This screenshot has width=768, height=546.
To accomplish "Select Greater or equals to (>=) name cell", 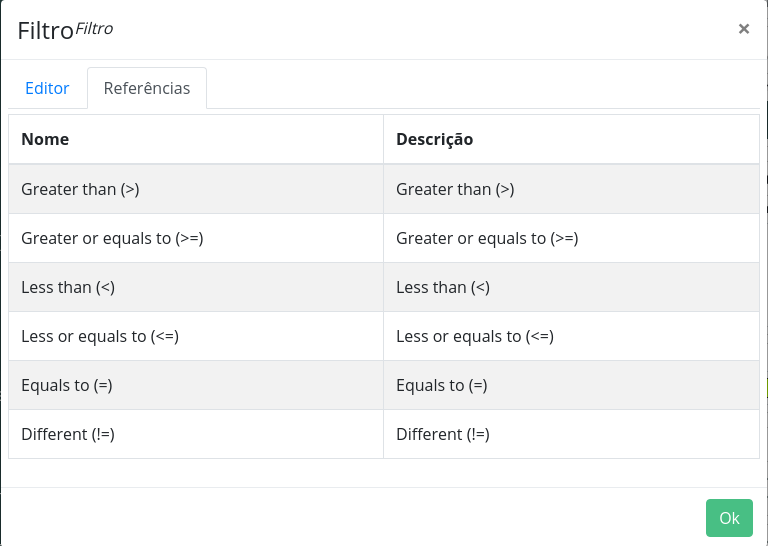I will [x=196, y=238].
